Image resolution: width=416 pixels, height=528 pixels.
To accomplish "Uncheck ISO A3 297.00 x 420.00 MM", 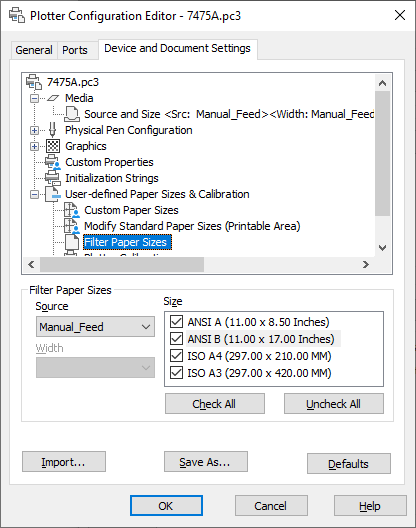I will (177, 373).
